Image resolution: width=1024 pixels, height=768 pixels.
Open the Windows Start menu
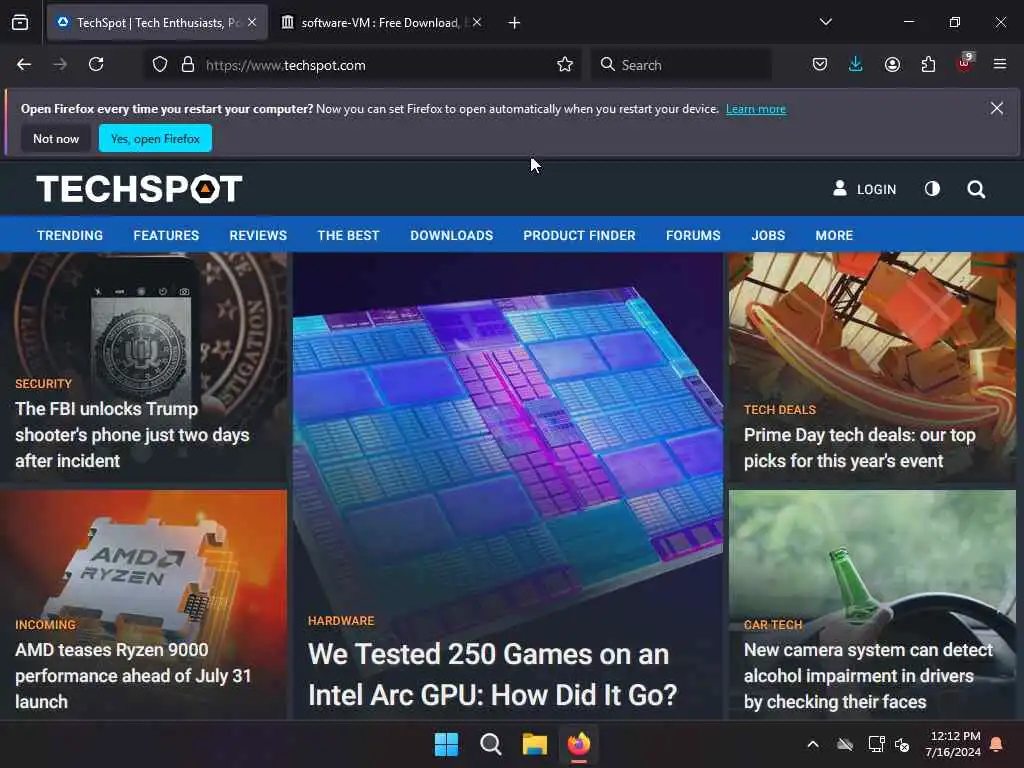click(x=447, y=744)
